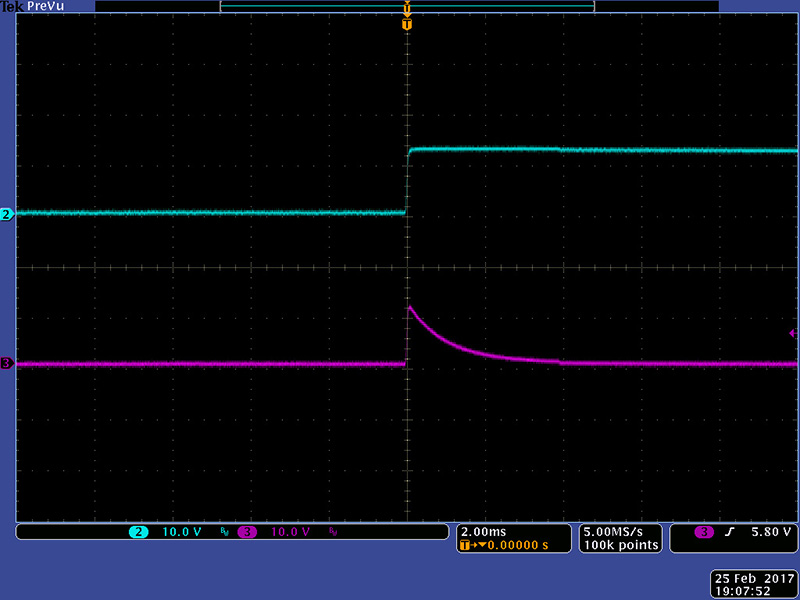Click the bandwidth limit icon for channel 2
Image resolution: width=800 pixels, height=600 pixels.
223,533
